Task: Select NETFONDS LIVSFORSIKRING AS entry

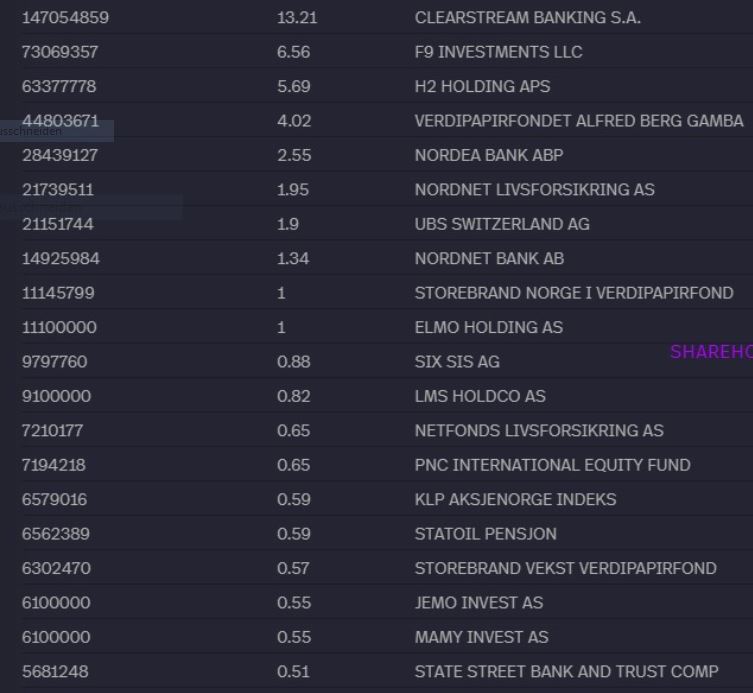Action: pos(539,431)
